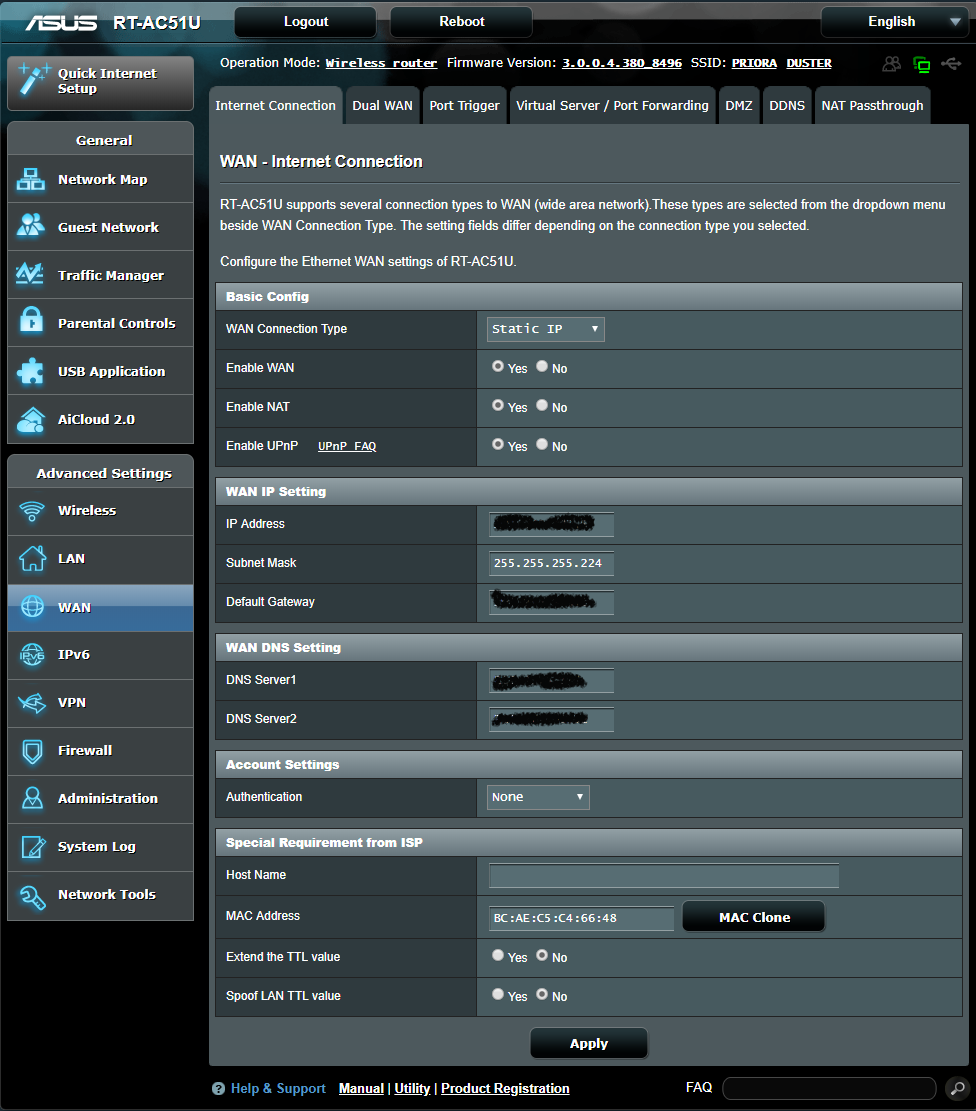
Task: Click the green network status icon
Action: [921, 64]
